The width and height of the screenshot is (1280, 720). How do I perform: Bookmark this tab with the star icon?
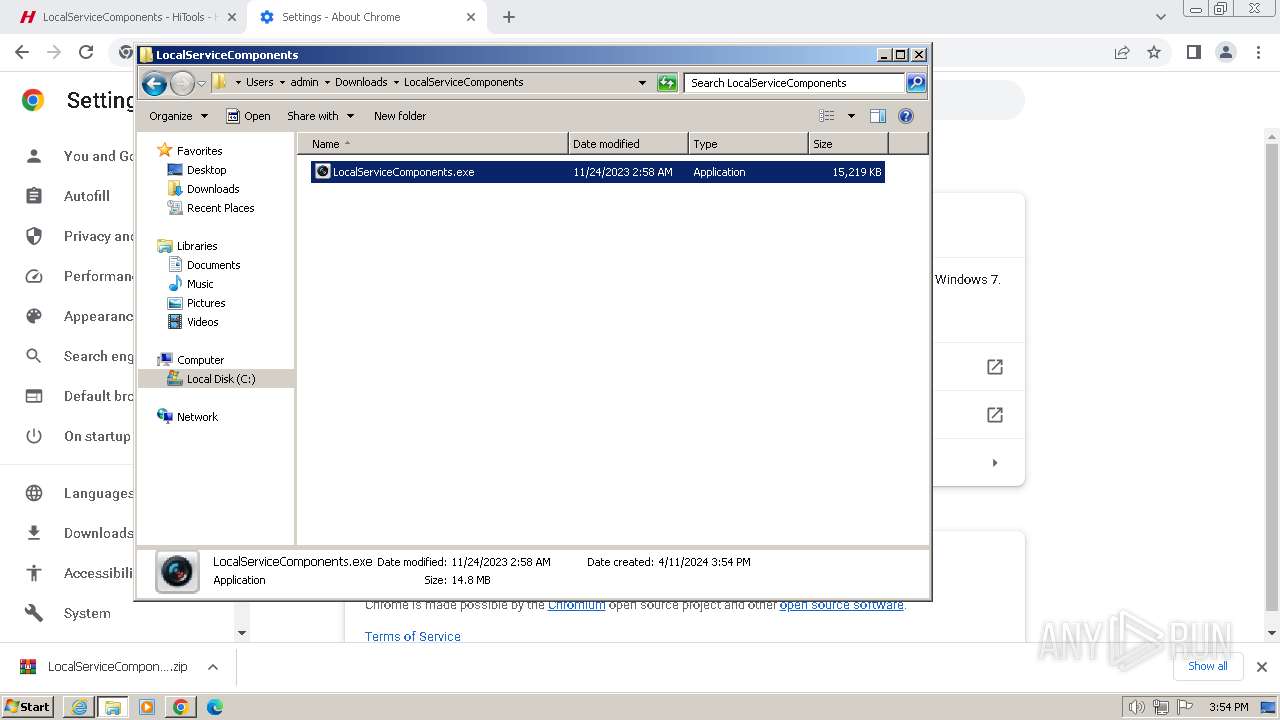pos(1154,52)
